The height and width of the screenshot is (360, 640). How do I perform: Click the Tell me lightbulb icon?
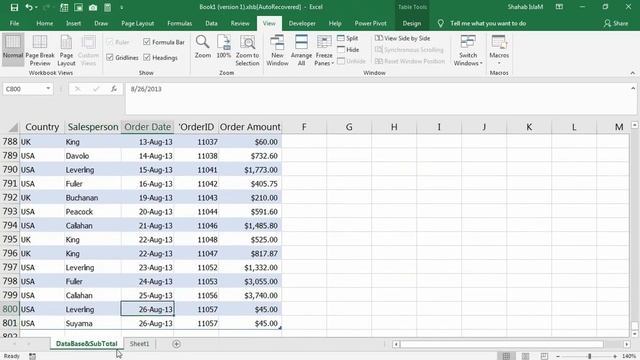[x=440, y=24]
